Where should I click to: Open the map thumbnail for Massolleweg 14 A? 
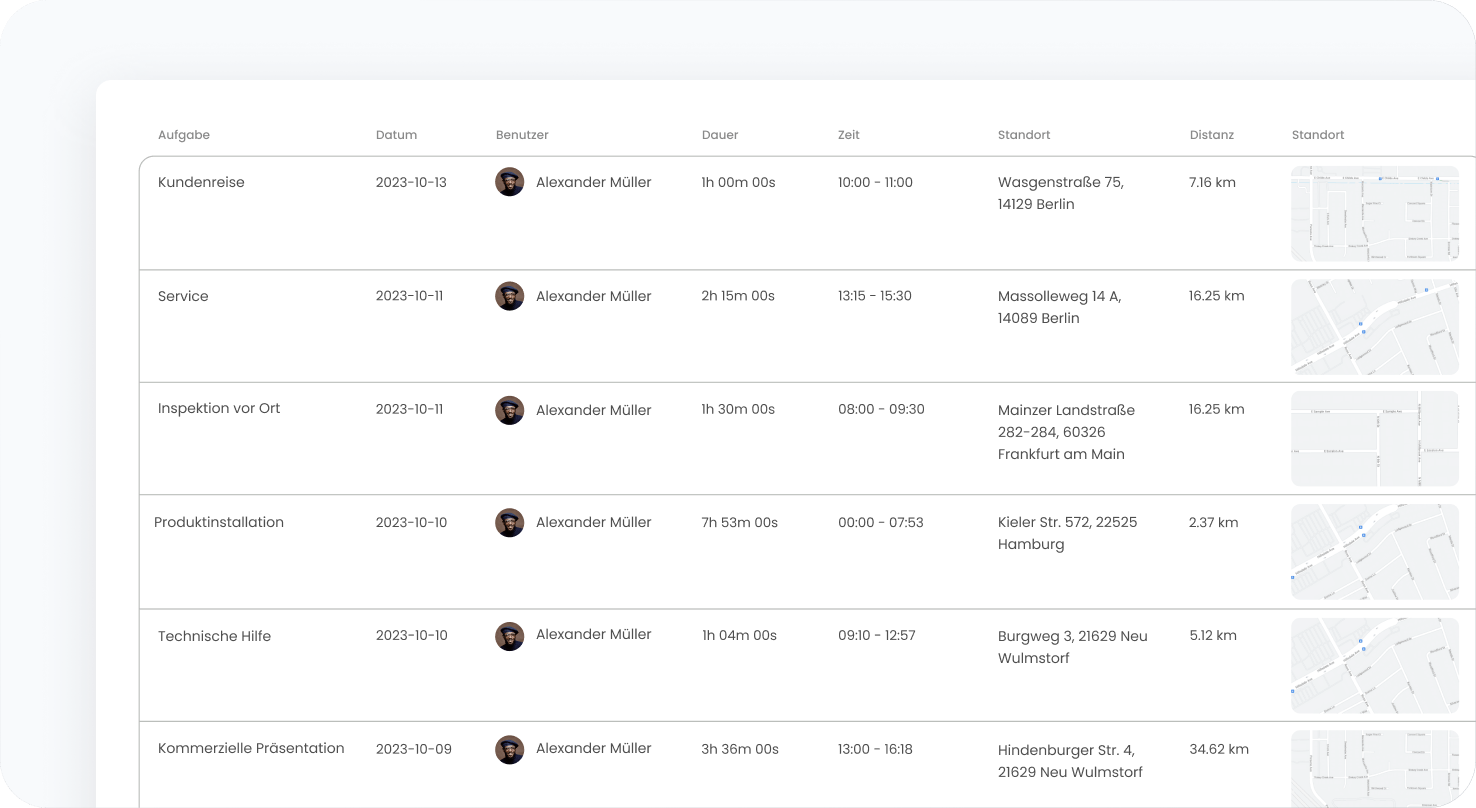pyautogui.click(x=1374, y=327)
